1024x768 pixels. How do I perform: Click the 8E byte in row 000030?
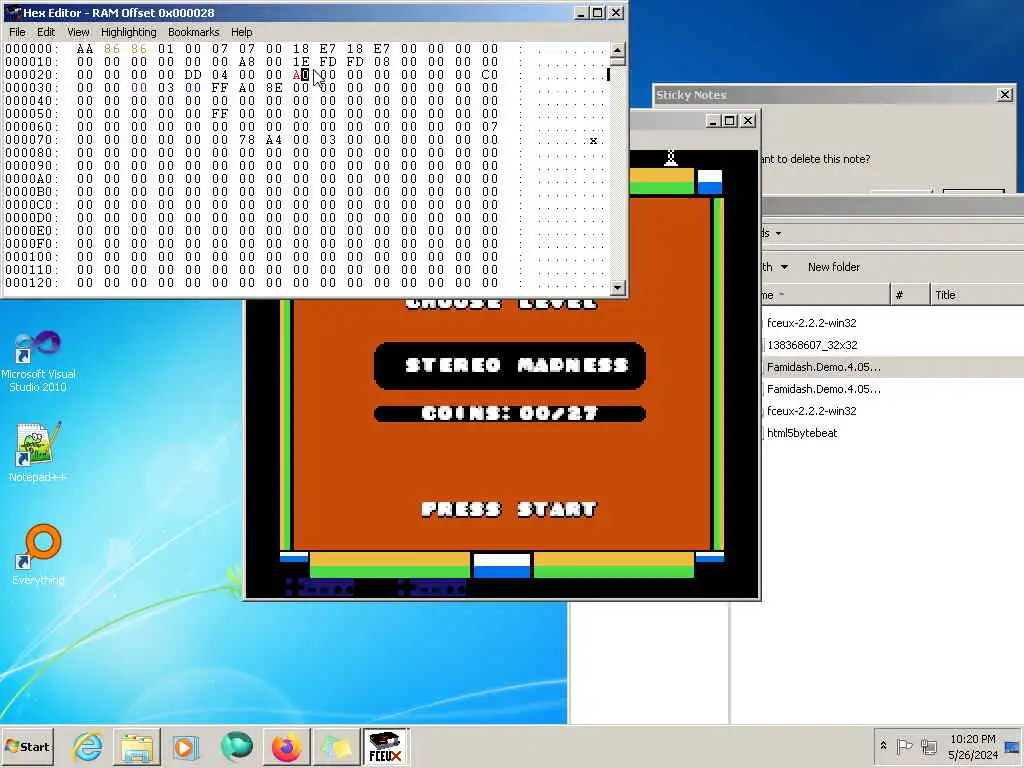click(274, 88)
